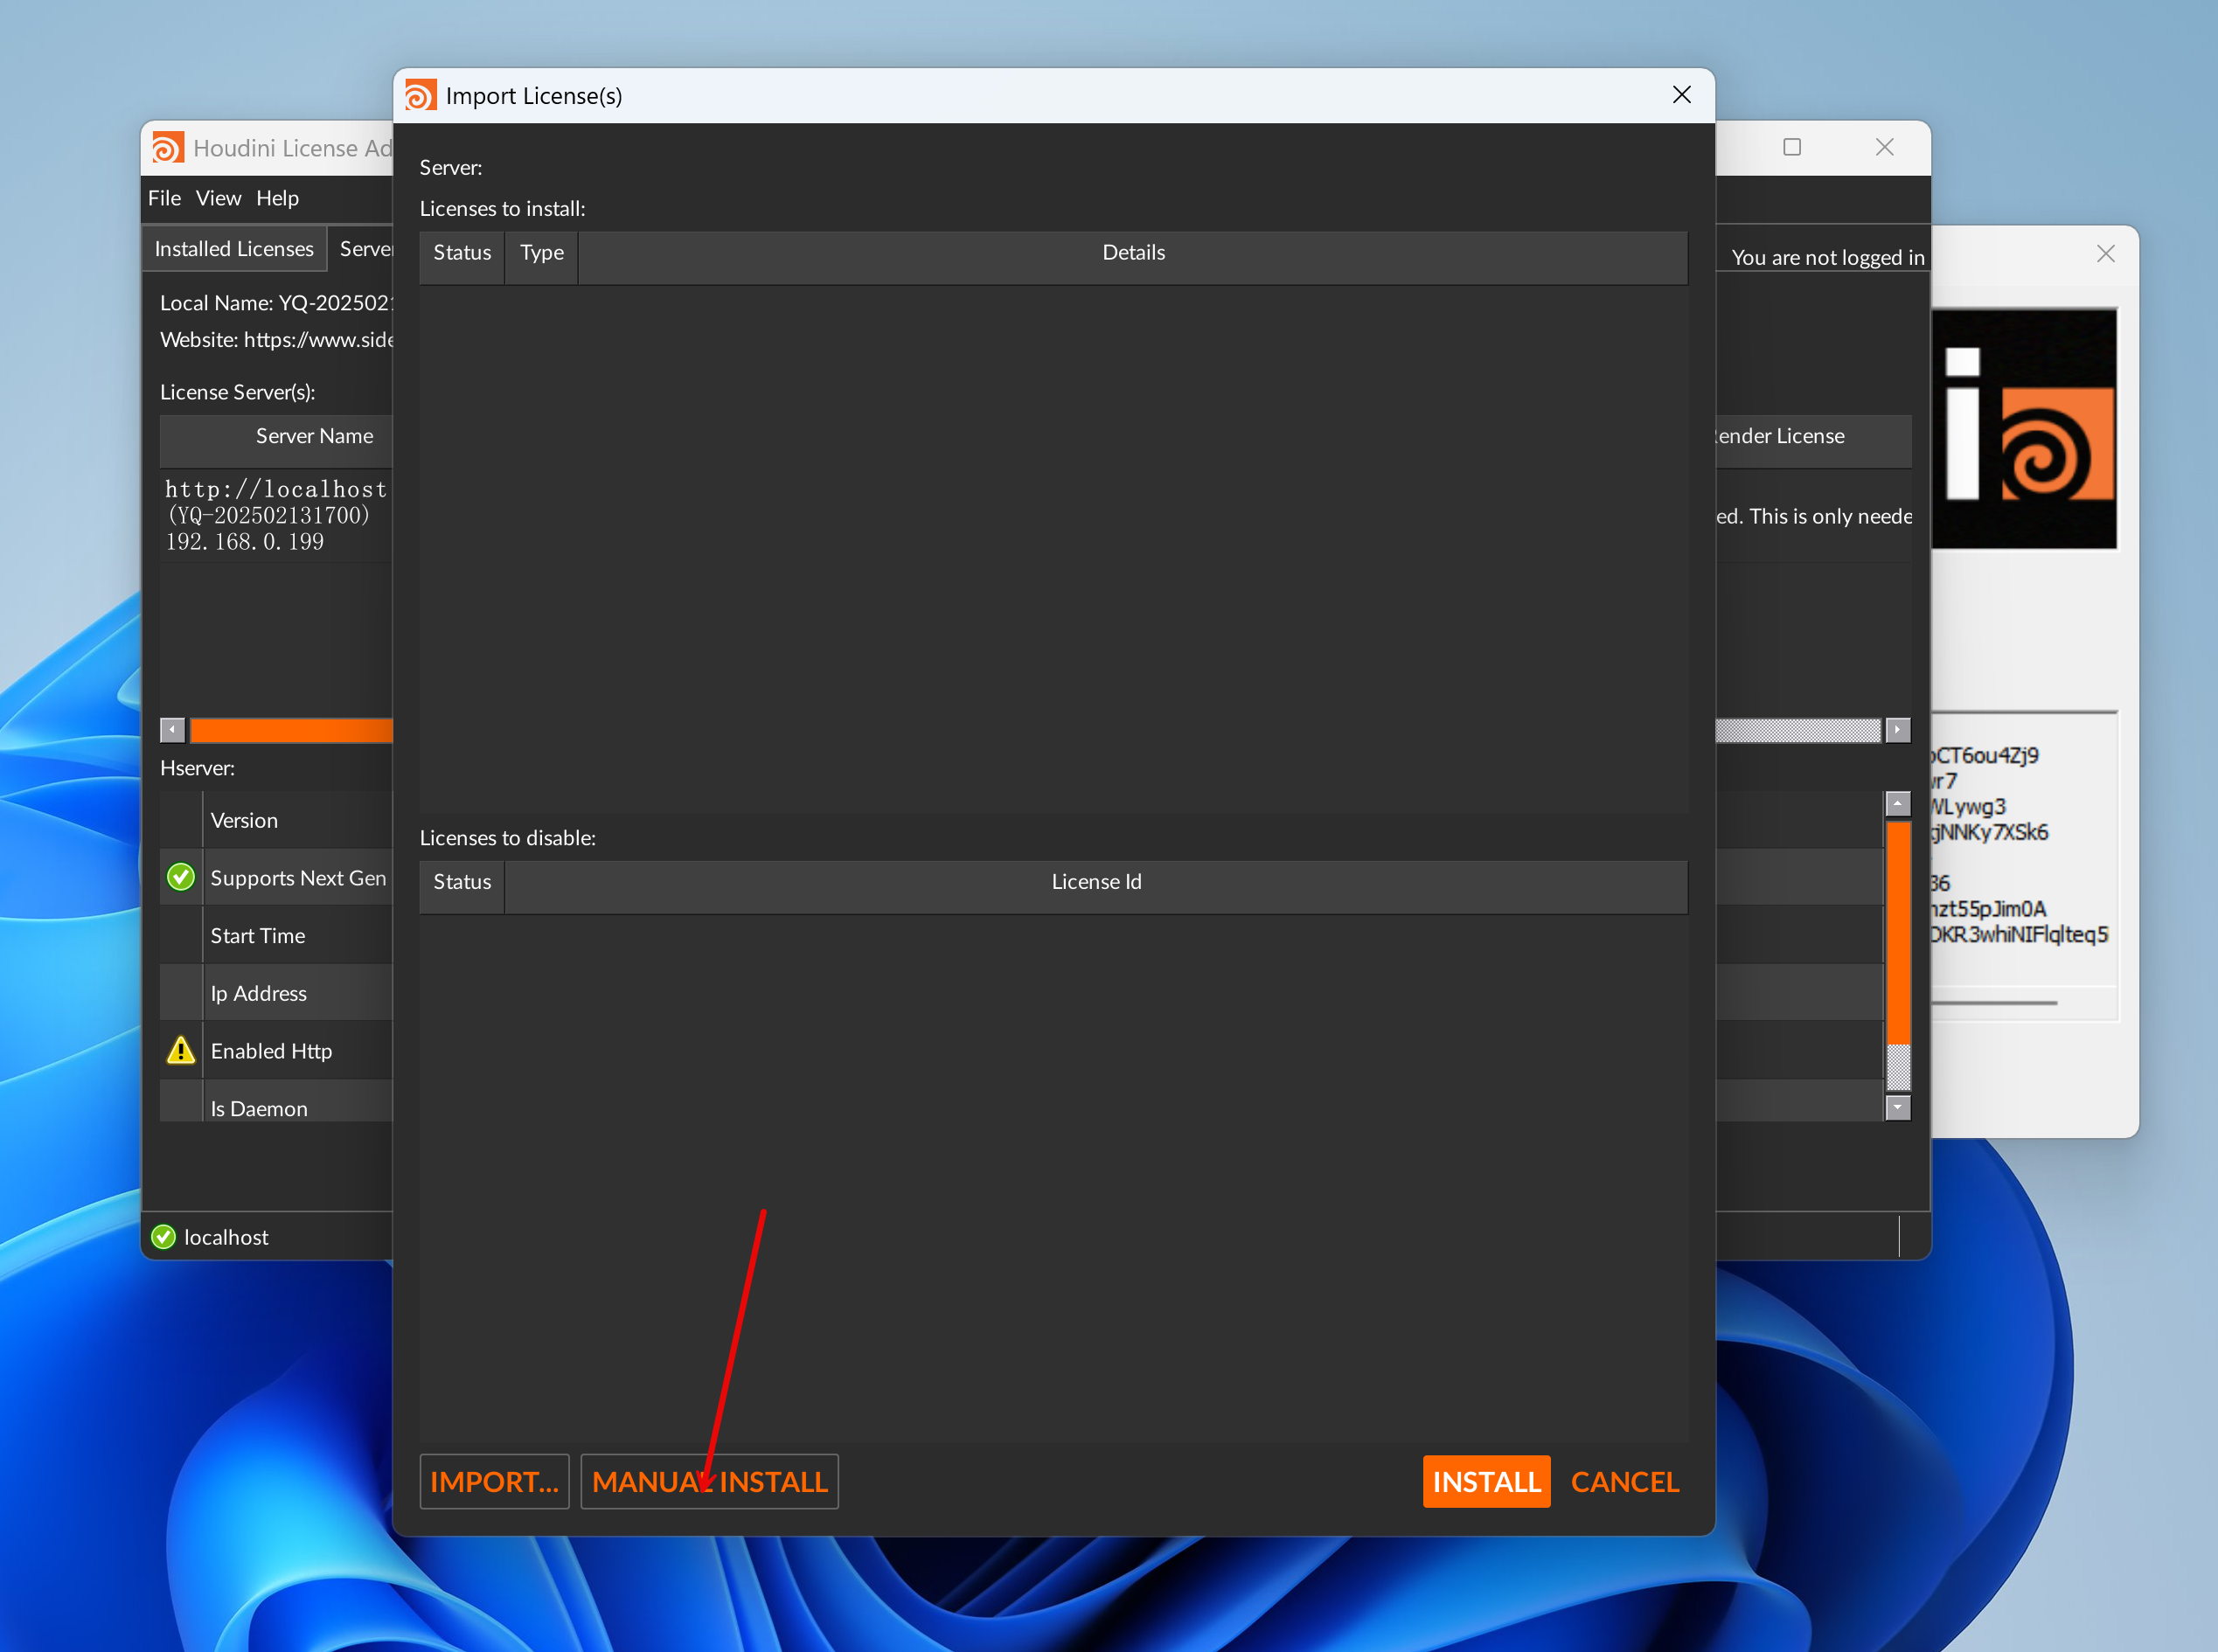Click the yellow warning icon beside Enabled Http

click(x=181, y=1050)
